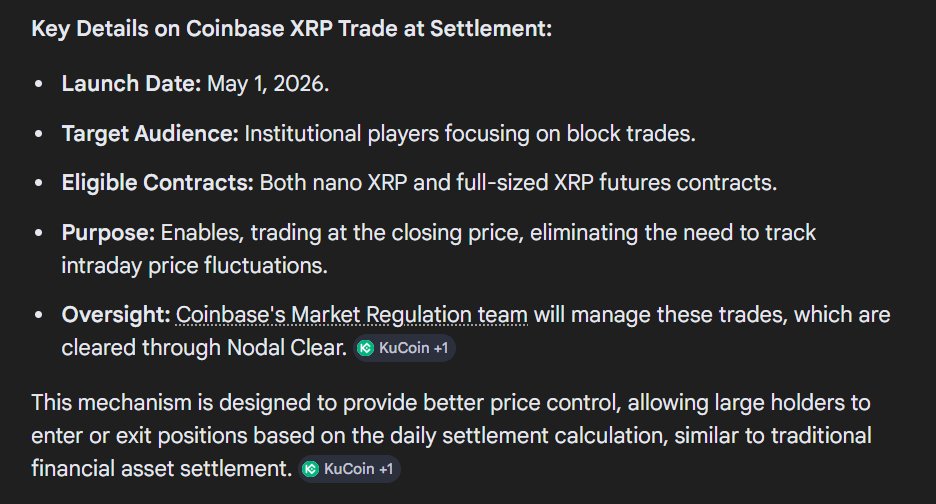Open the Coinbase's Market Regulation team link

[351, 315]
